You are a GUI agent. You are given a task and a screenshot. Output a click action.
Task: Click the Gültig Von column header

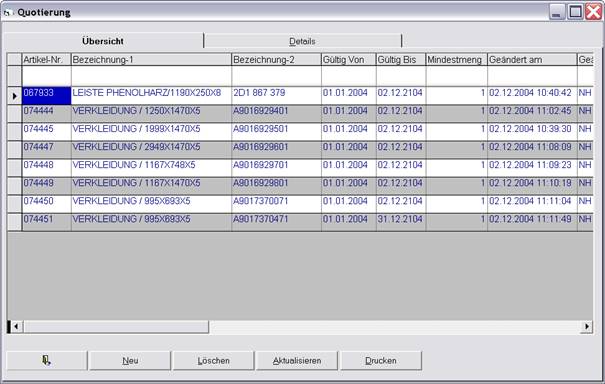pyautogui.click(x=348, y=59)
